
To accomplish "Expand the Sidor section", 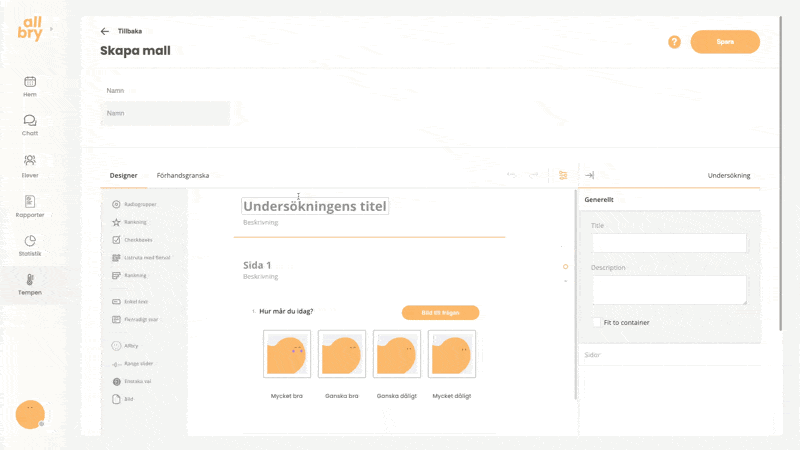I will [669, 355].
